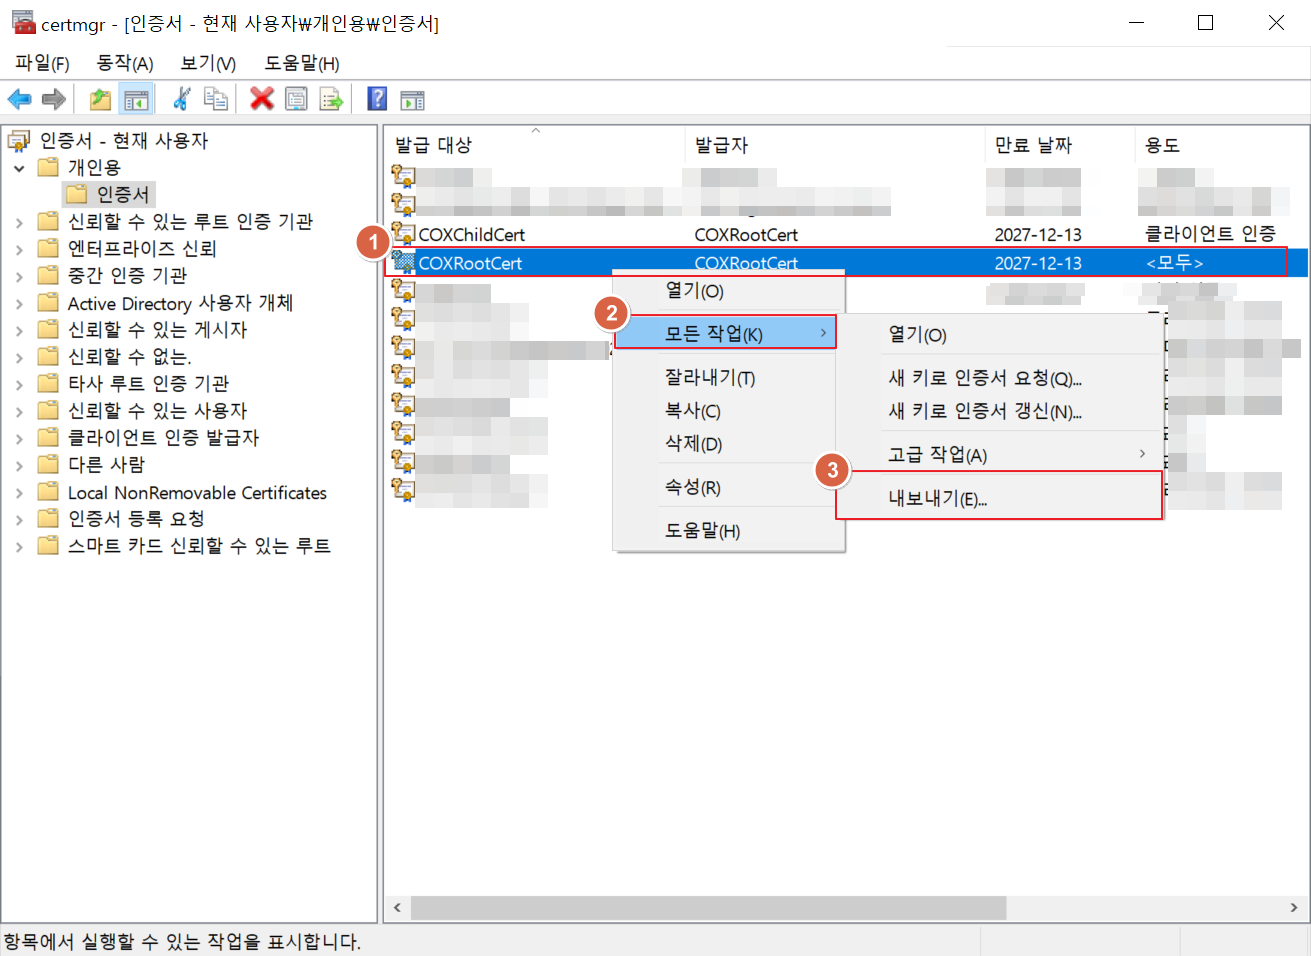Choose 속성(R) in context menu
1311x956 pixels.
[x=729, y=487]
